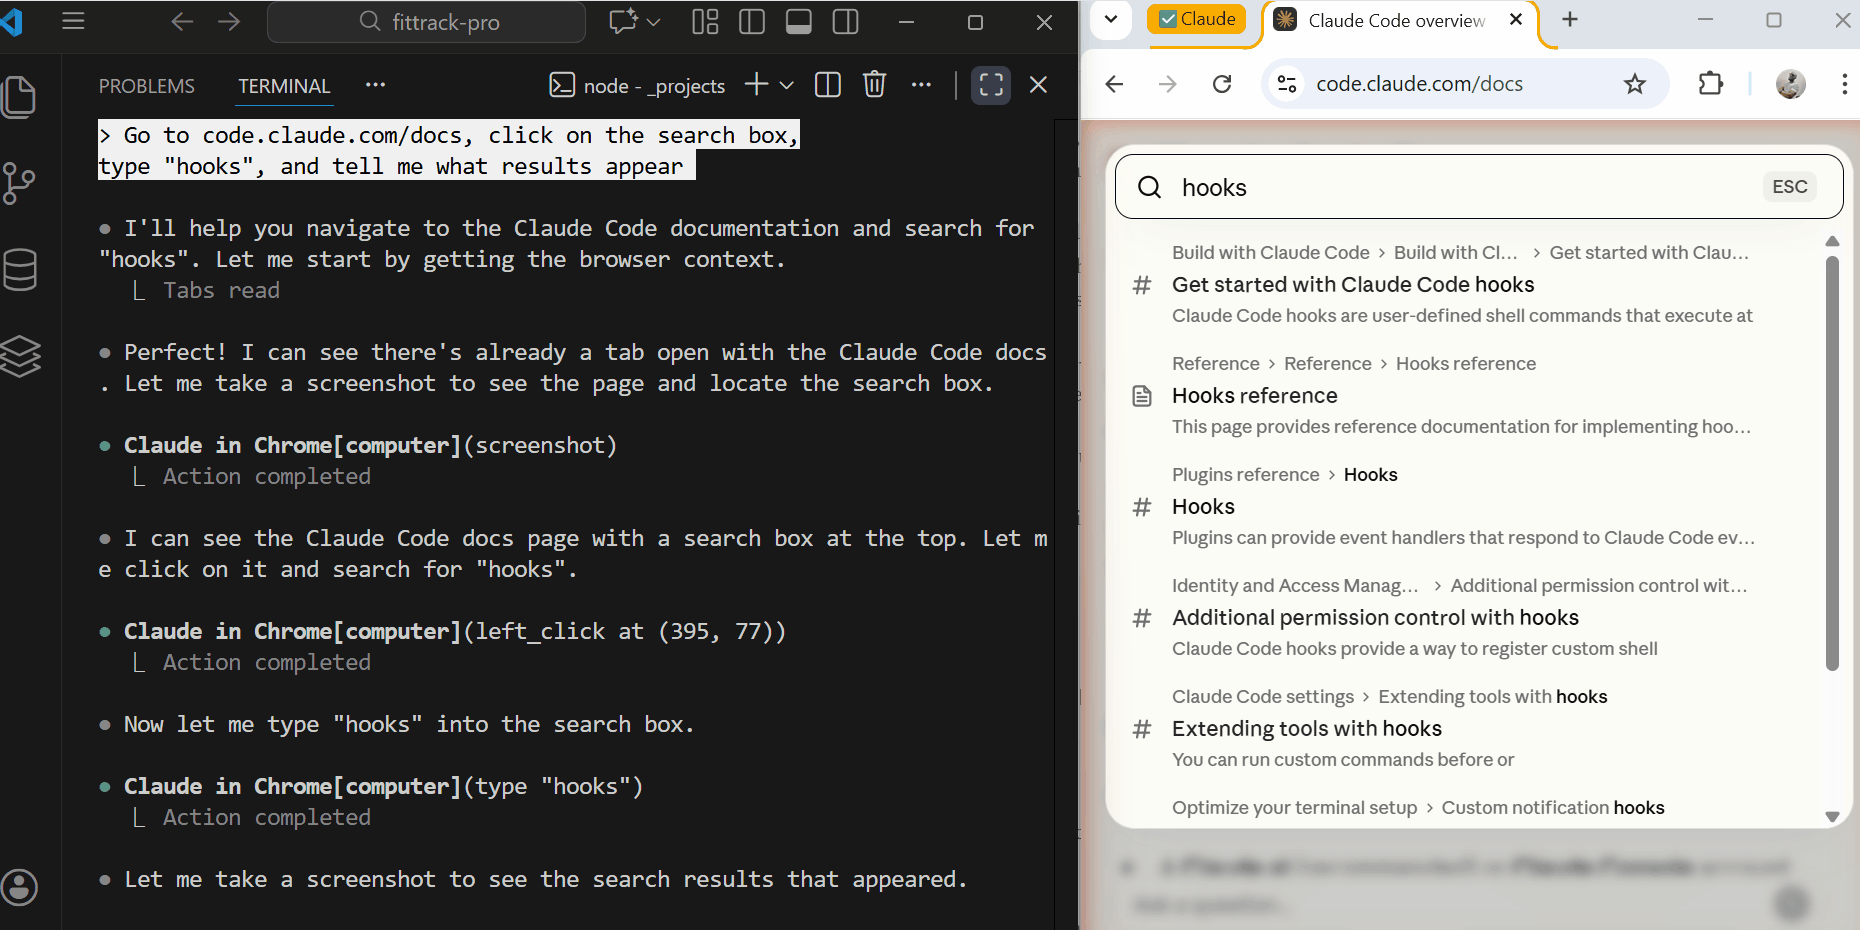Show more panel tabs via ellipsis
The height and width of the screenshot is (930, 1860).
pos(375,85)
